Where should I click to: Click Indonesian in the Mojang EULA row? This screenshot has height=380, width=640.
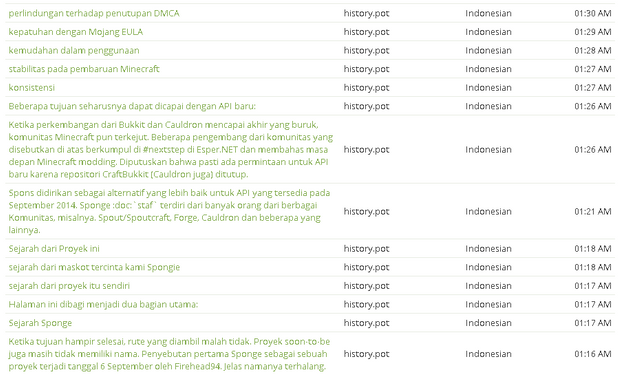(x=488, y=32)
